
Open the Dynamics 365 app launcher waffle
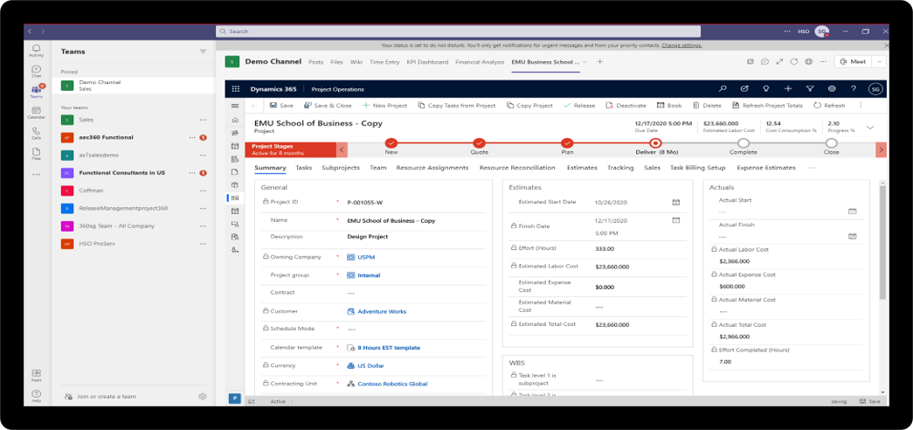point(235,89)
